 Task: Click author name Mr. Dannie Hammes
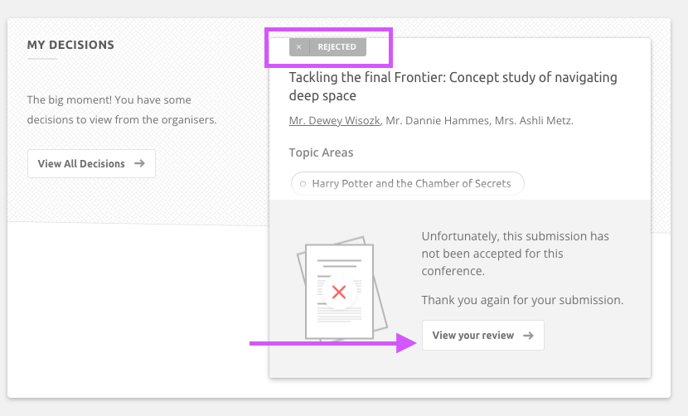point(437,121)
